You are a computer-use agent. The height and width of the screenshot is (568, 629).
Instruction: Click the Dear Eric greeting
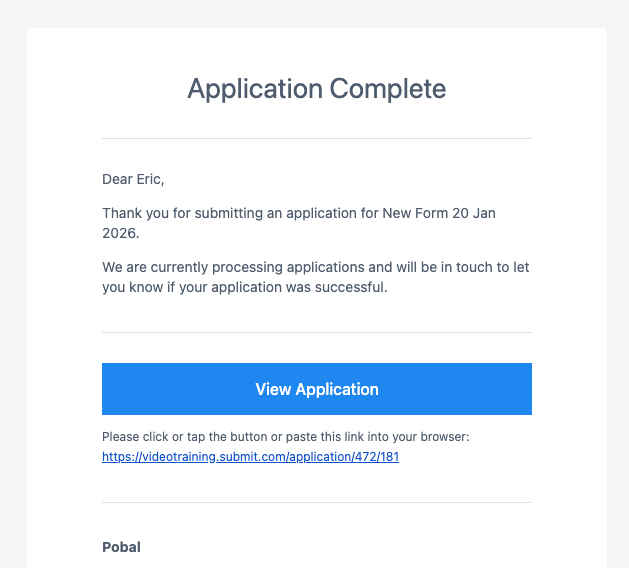point(133,179)
